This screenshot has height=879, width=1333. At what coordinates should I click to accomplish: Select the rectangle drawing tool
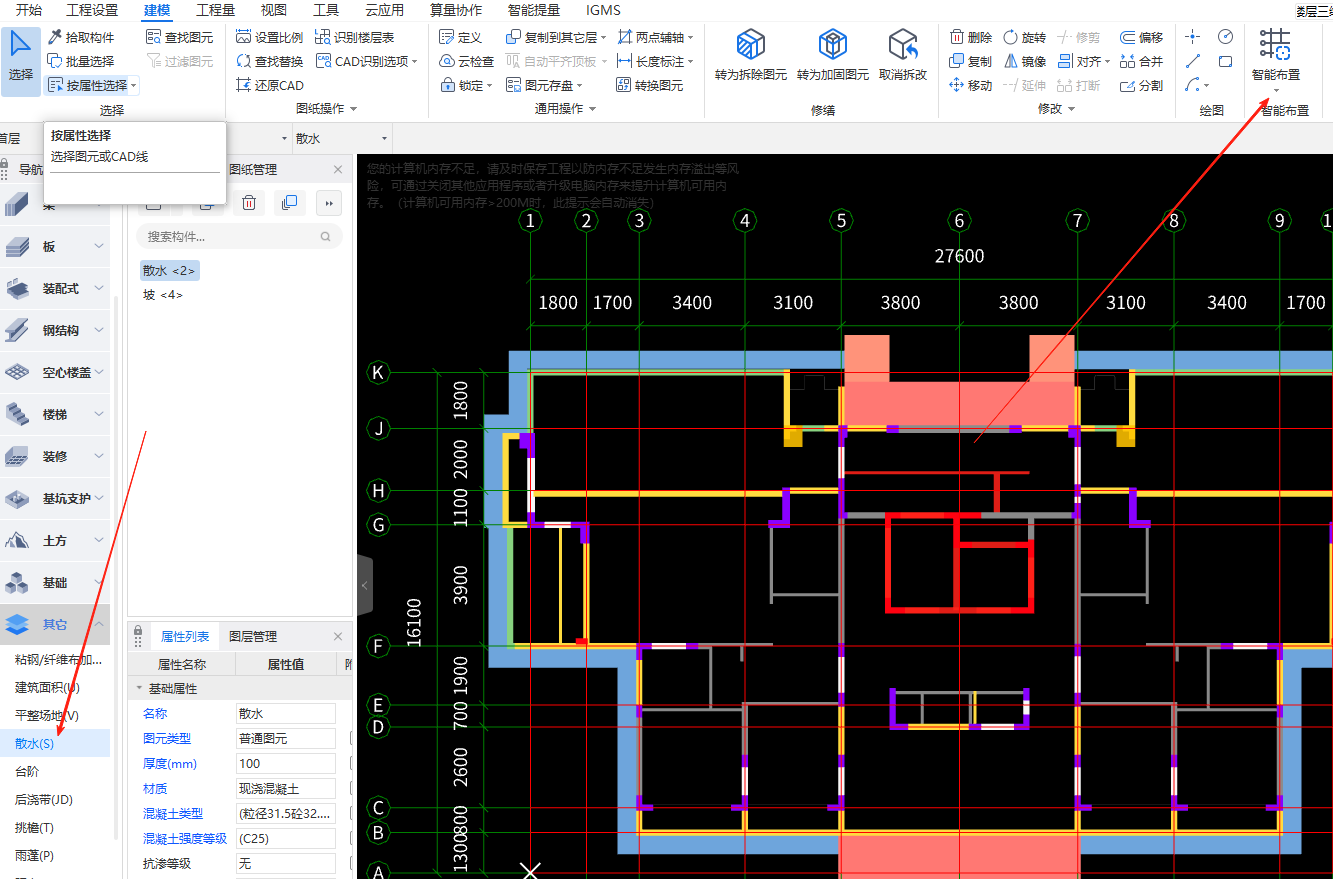(1225, 61)
